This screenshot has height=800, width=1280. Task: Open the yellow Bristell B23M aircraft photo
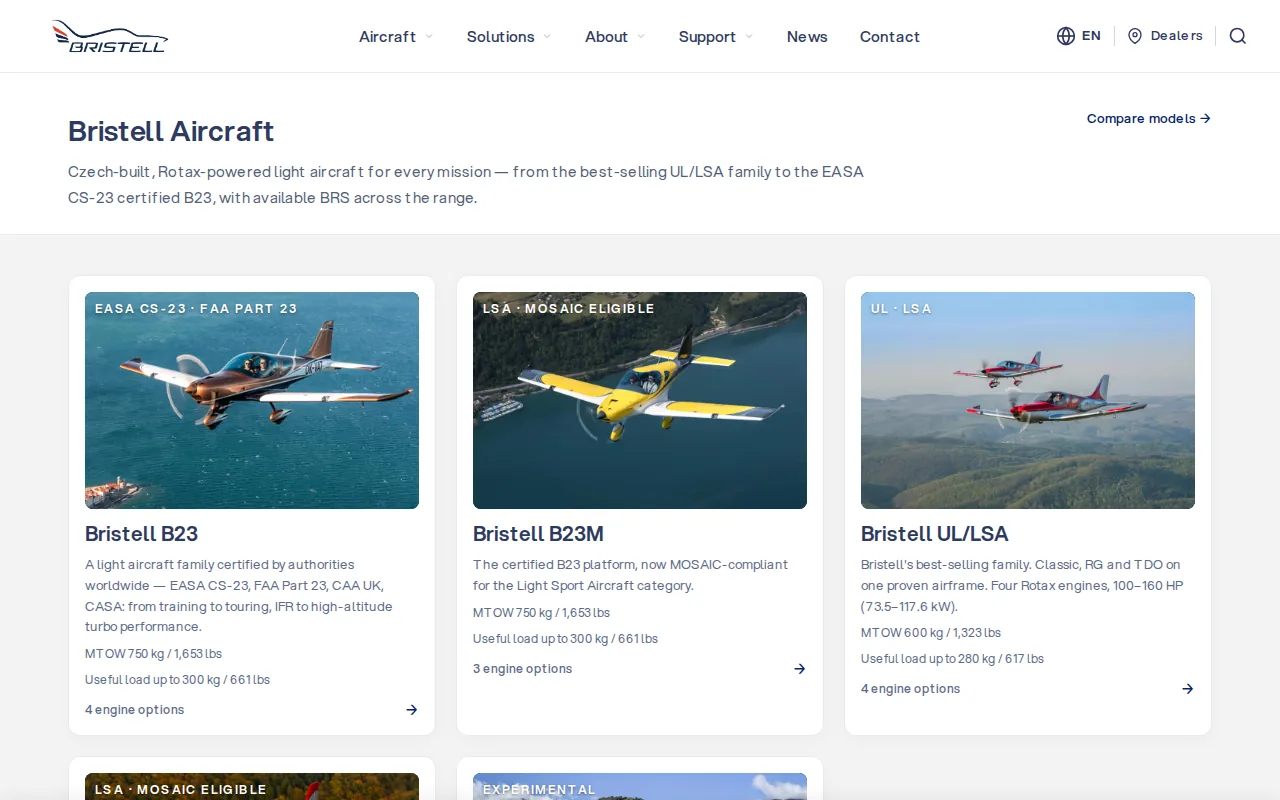pos(640,400)
